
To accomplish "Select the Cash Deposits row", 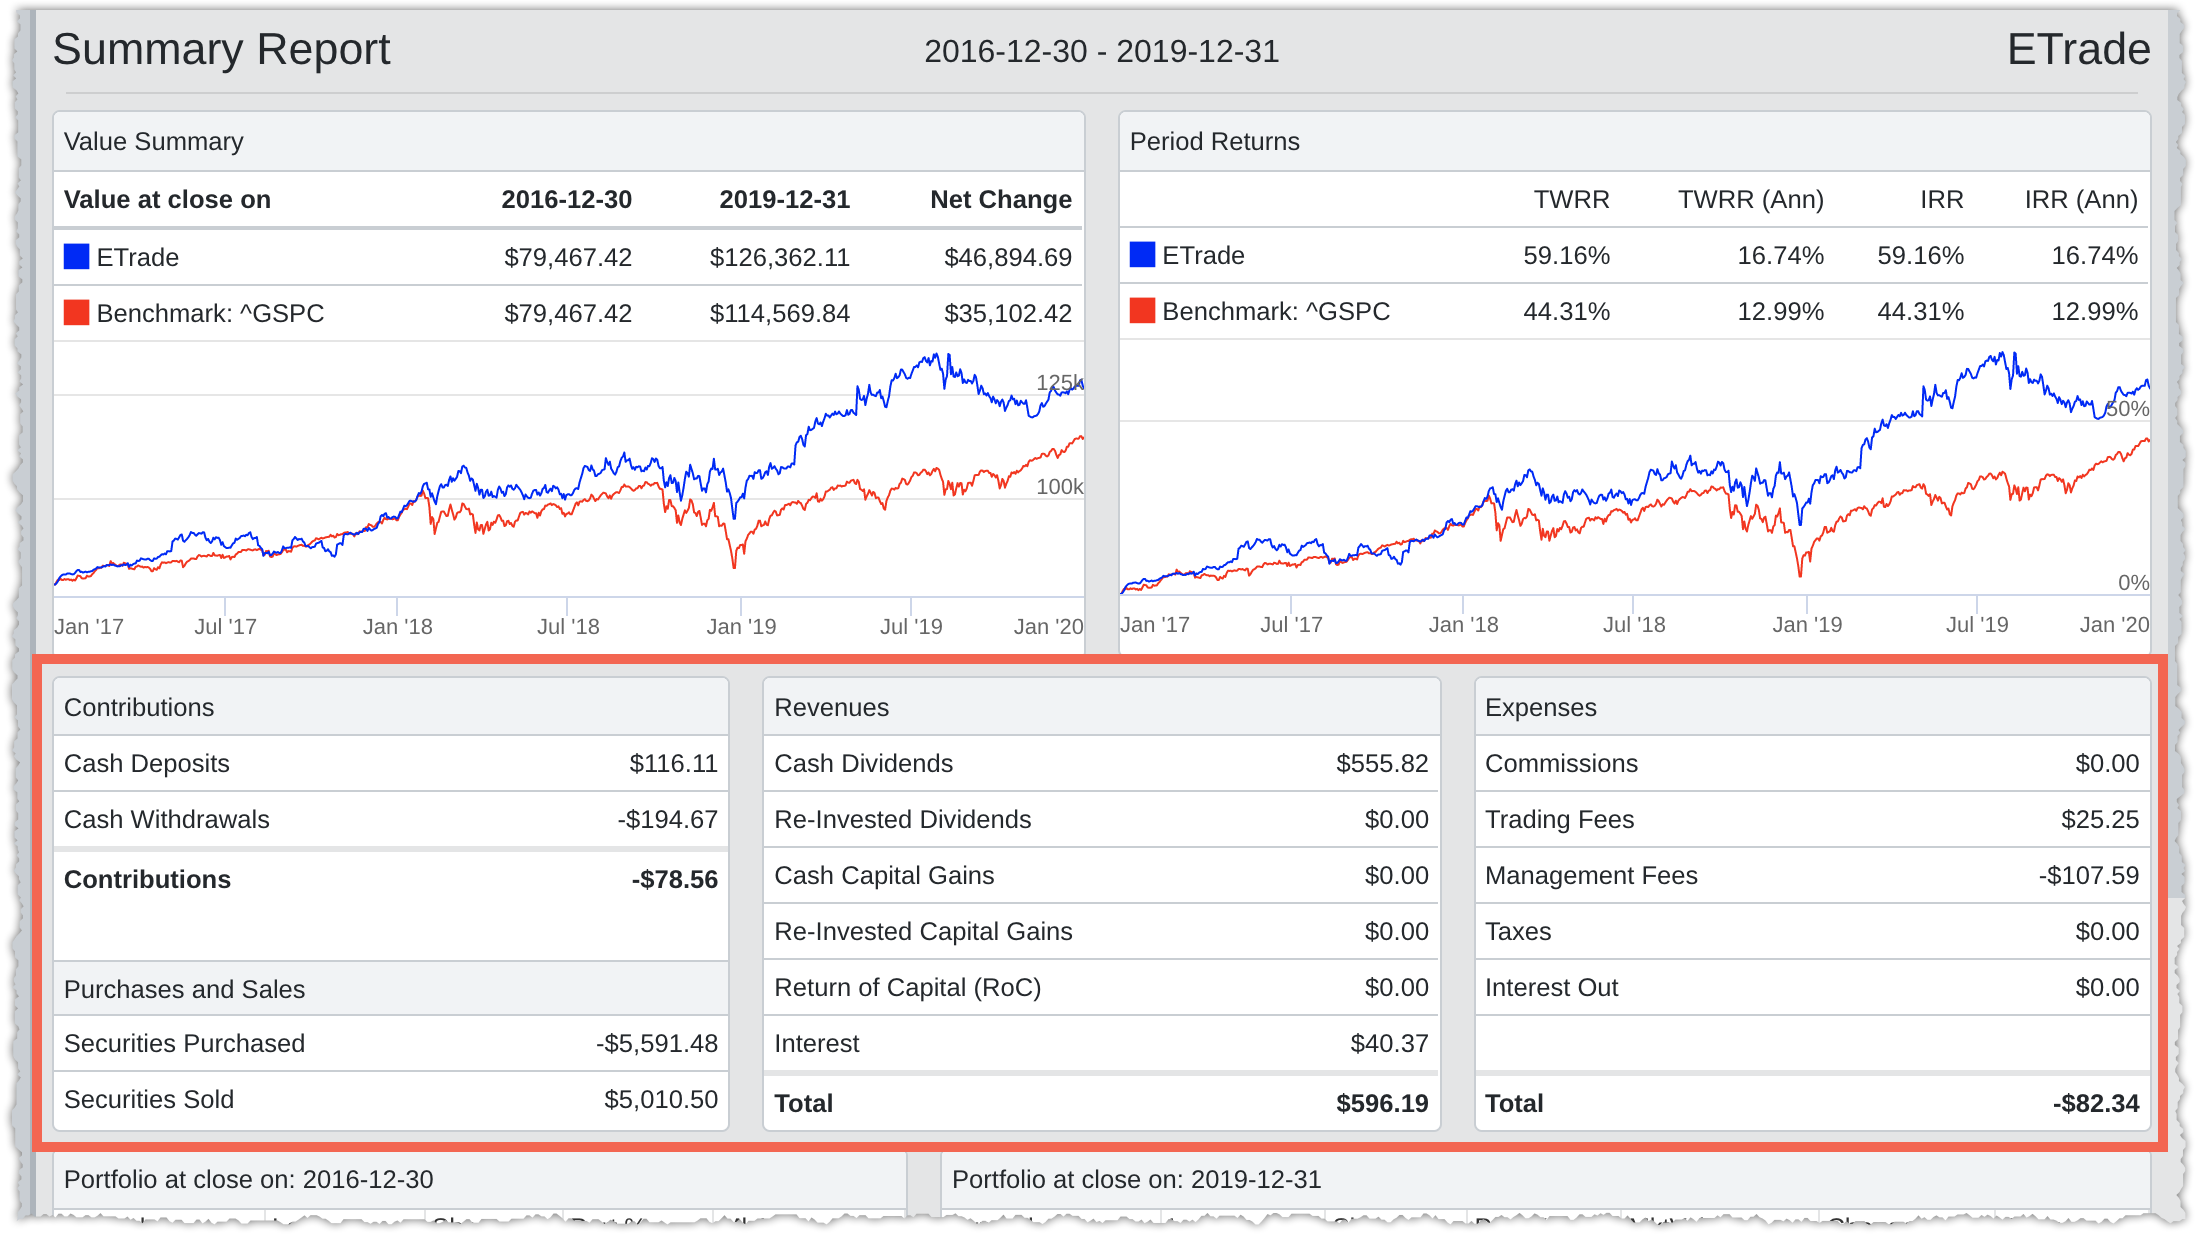I will pyautogui.click(x=391, y=763).
